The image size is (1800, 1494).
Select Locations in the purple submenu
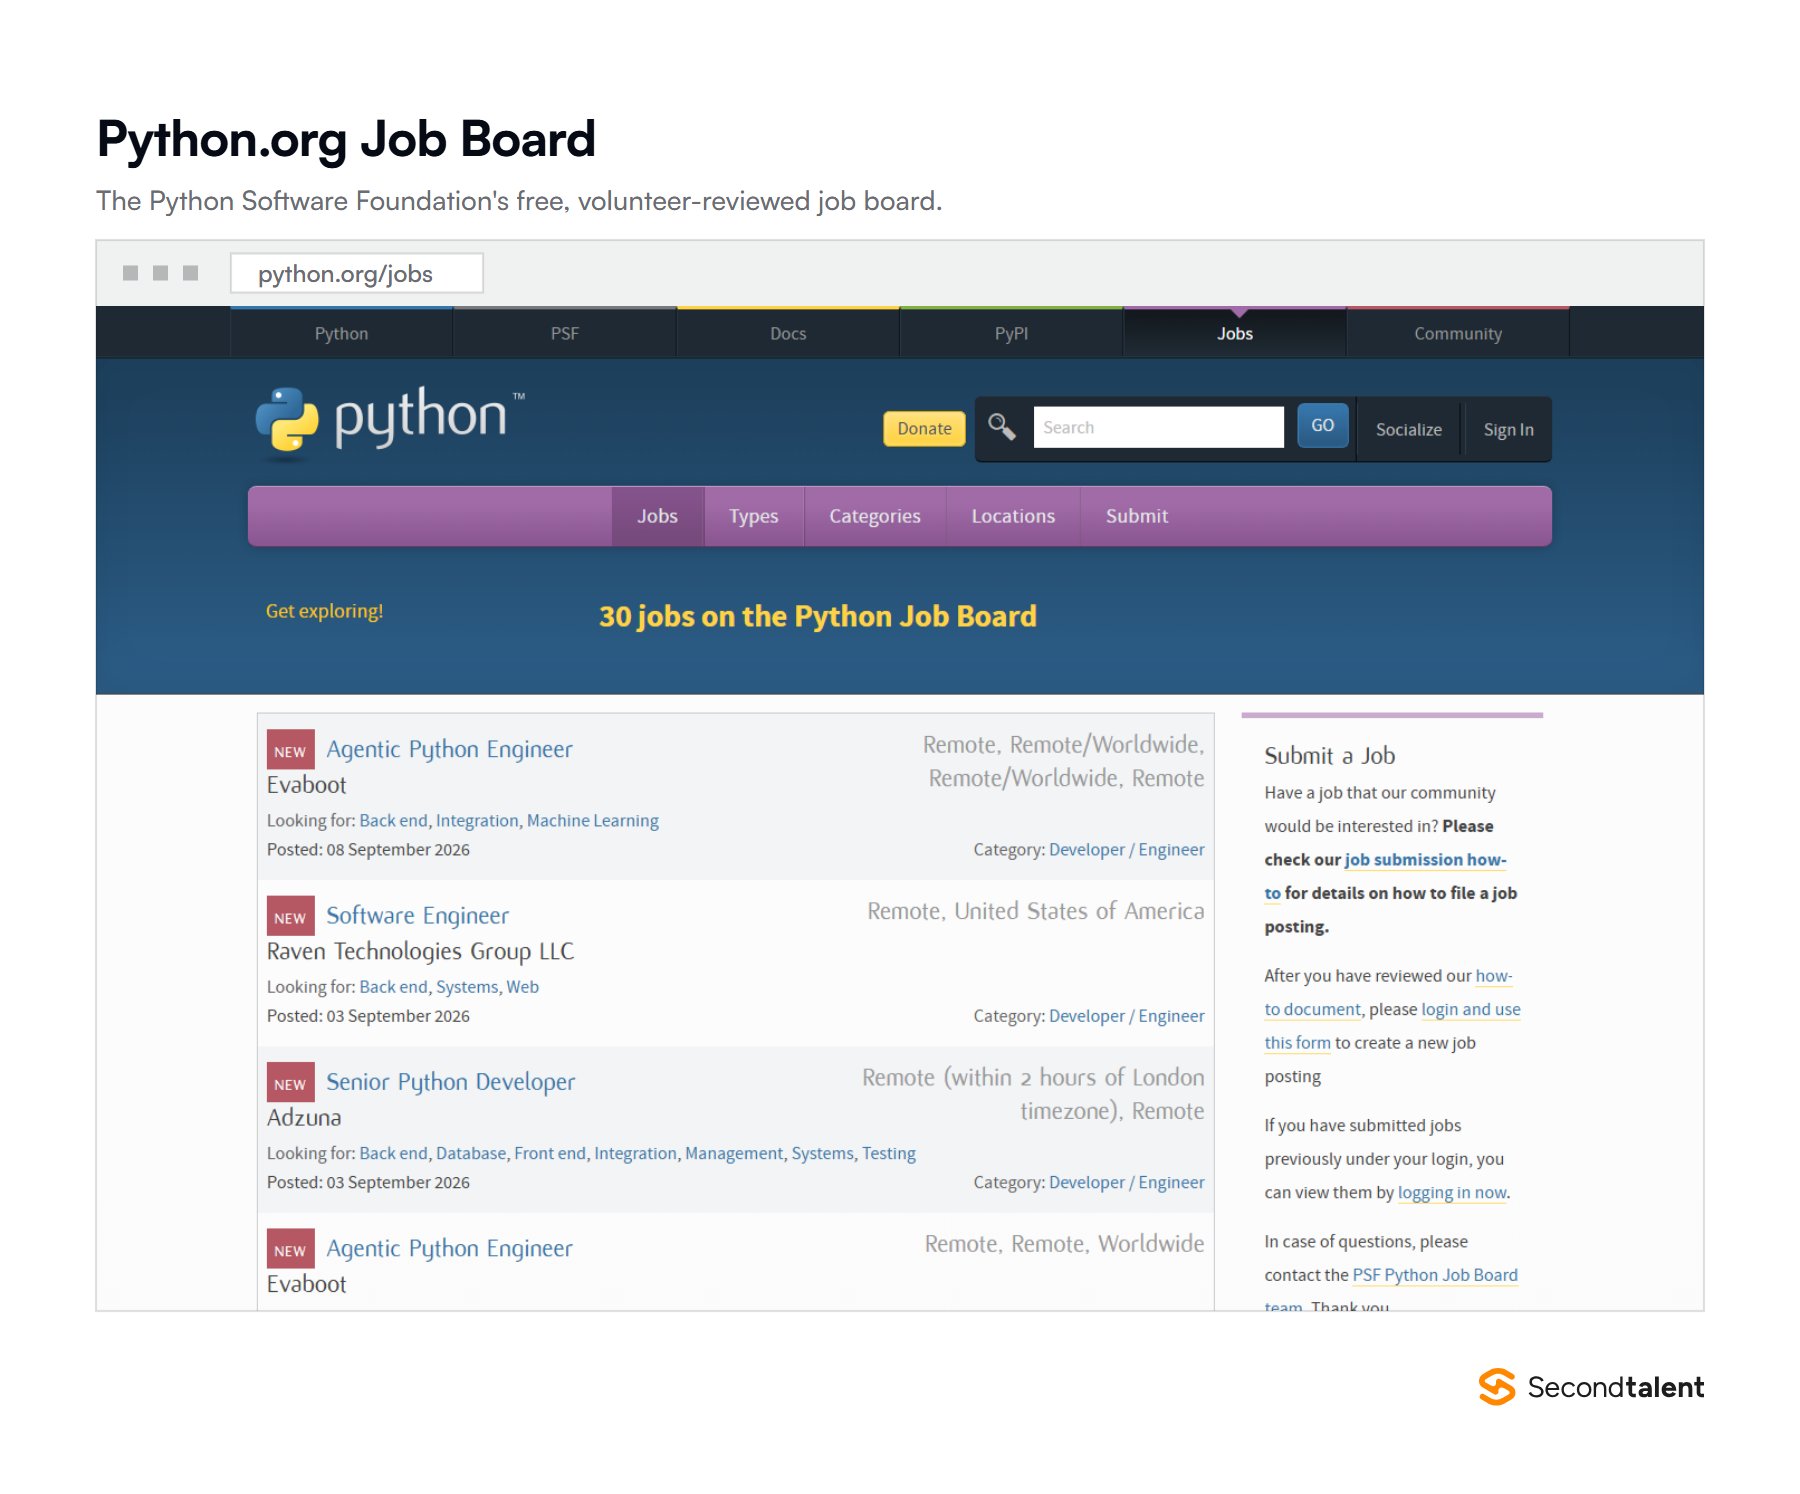coord(1013,516)
